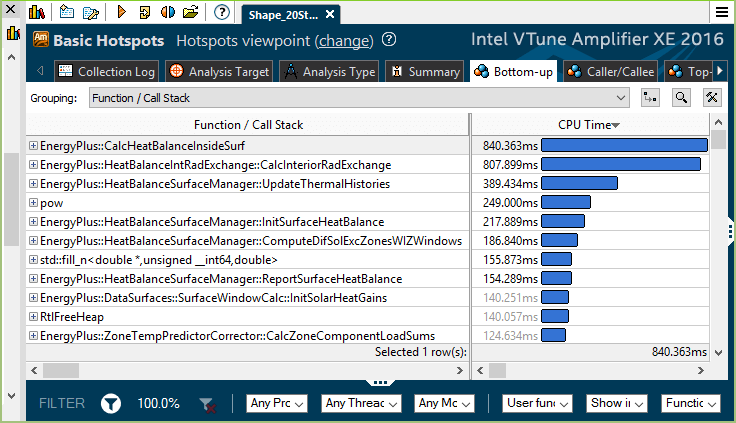Clear filters with the crossed funnel icon
This screenshot has width=736, height=423.
[207, 404]
